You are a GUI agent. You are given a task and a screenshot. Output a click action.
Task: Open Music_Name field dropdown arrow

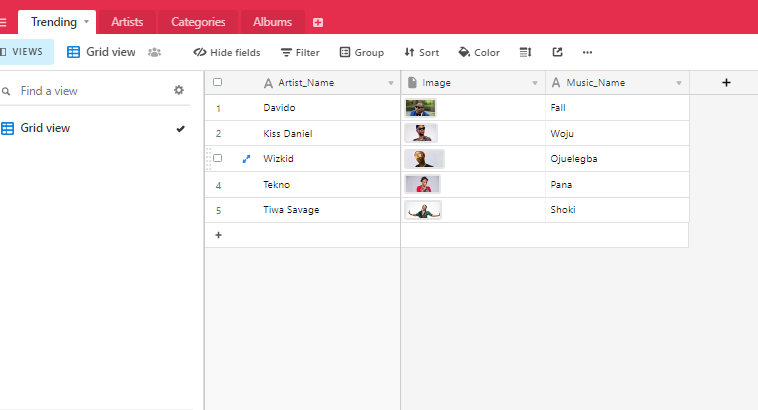679,83
